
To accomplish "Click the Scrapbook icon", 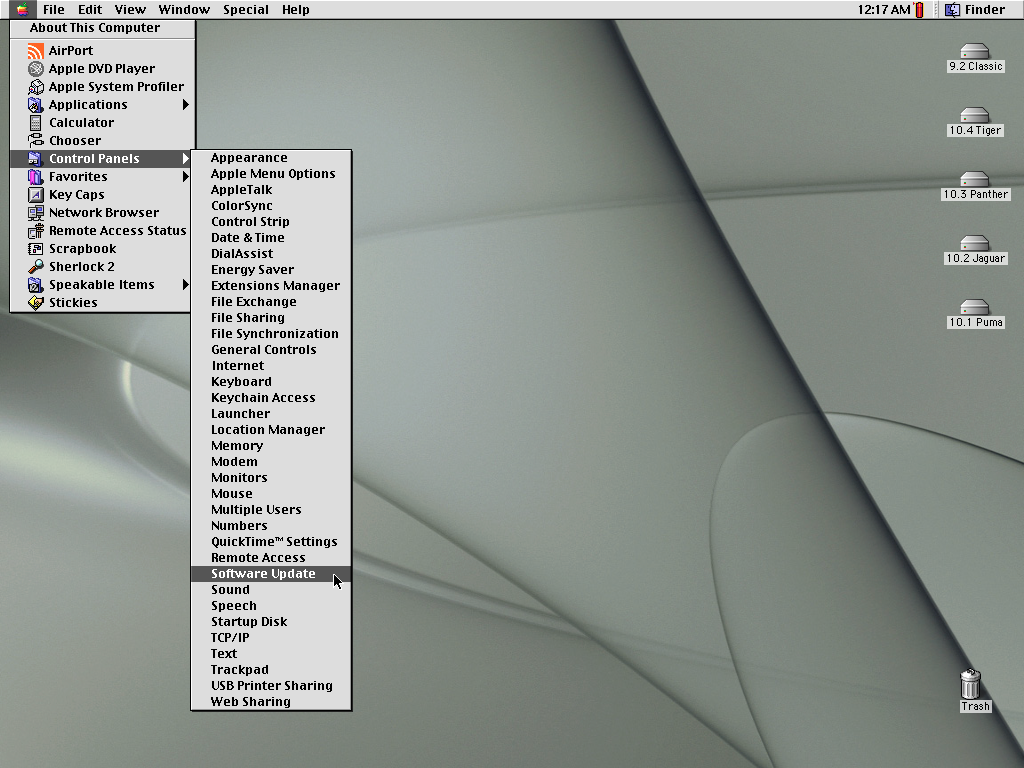I will click(x=35, y=249).
